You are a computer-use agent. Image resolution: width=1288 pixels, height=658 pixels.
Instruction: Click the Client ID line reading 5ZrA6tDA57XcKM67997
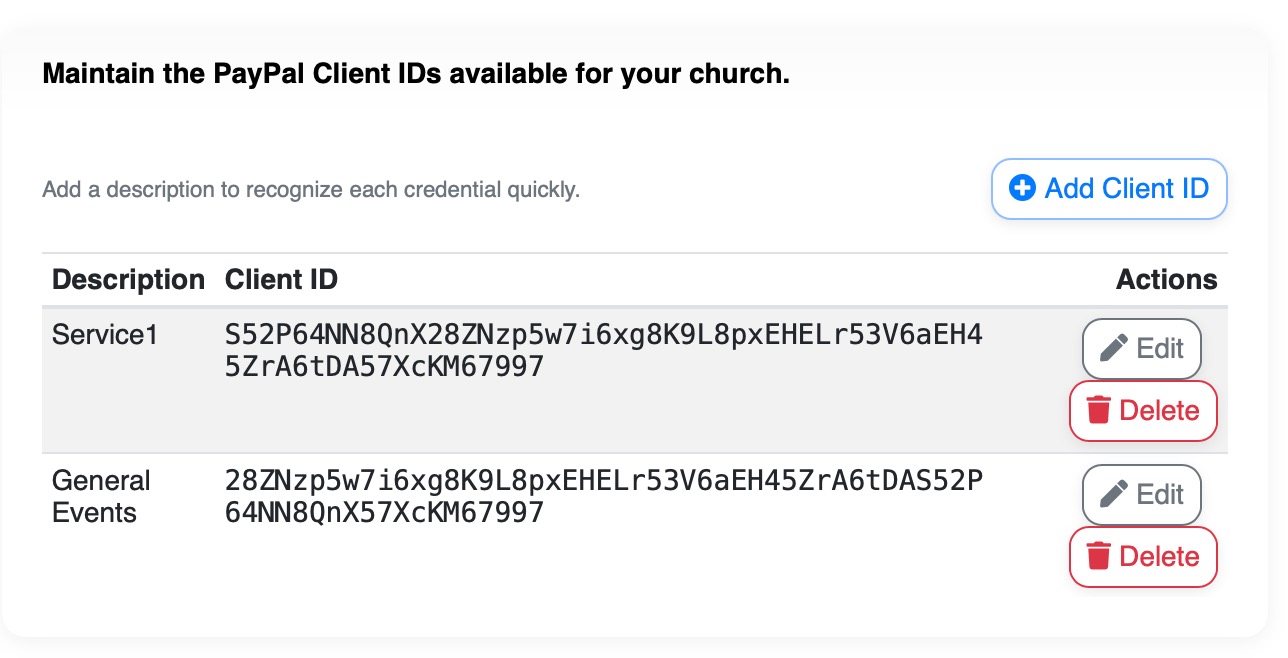pos(385,367)
